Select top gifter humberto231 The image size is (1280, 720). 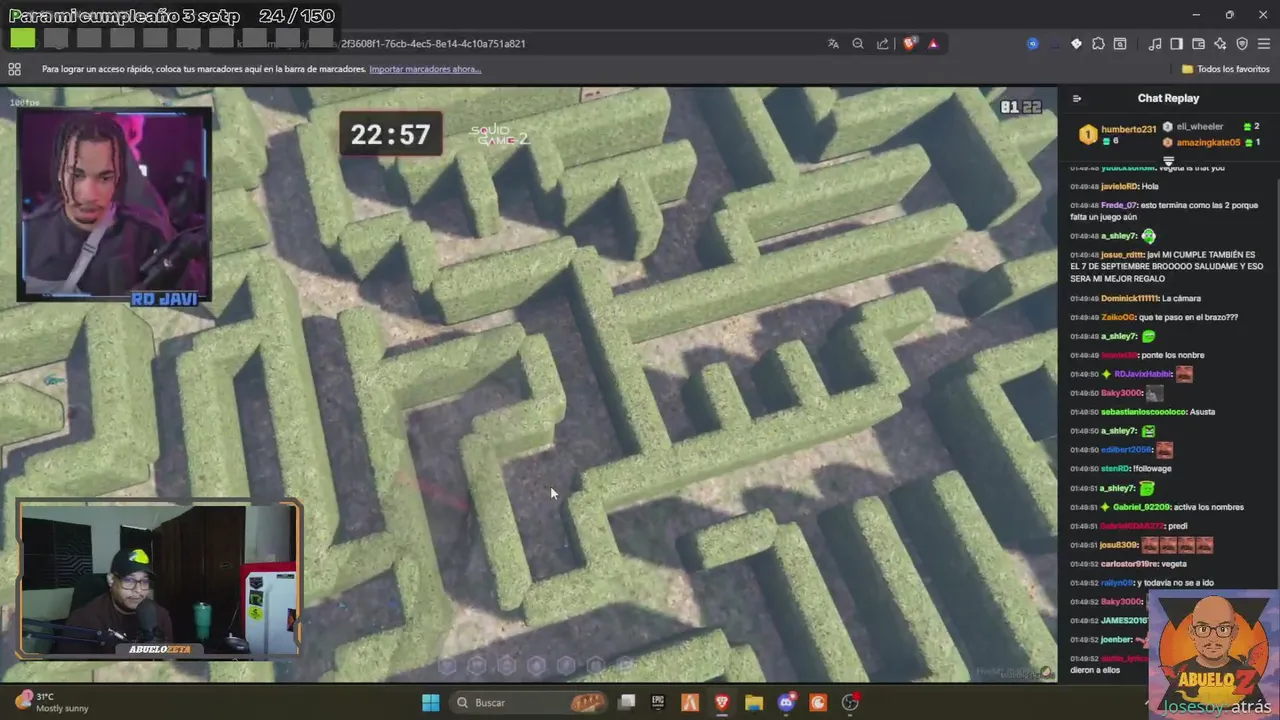pyautogui.click(x=1118, y=134)
